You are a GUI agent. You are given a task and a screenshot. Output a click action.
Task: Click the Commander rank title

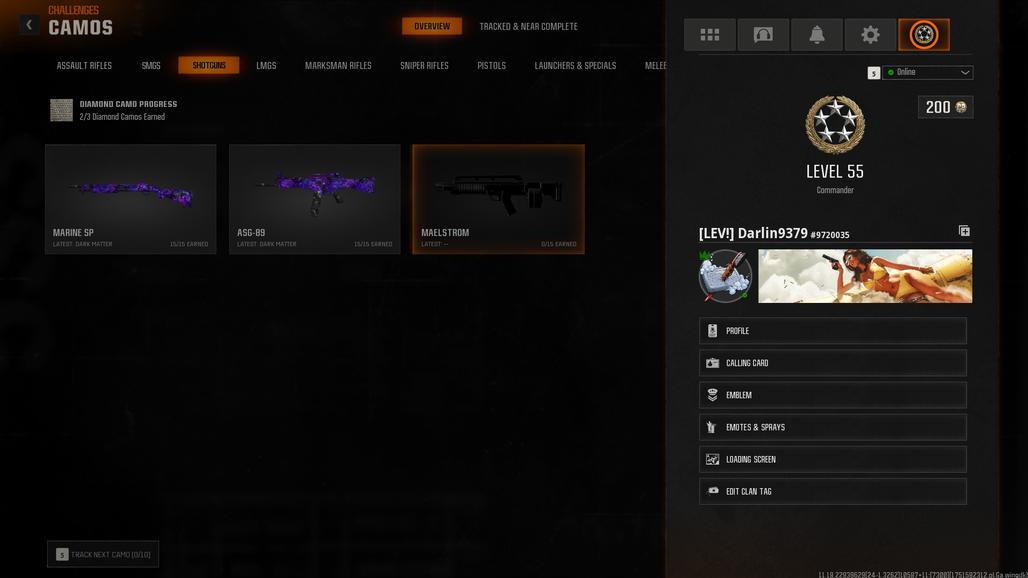835,190
